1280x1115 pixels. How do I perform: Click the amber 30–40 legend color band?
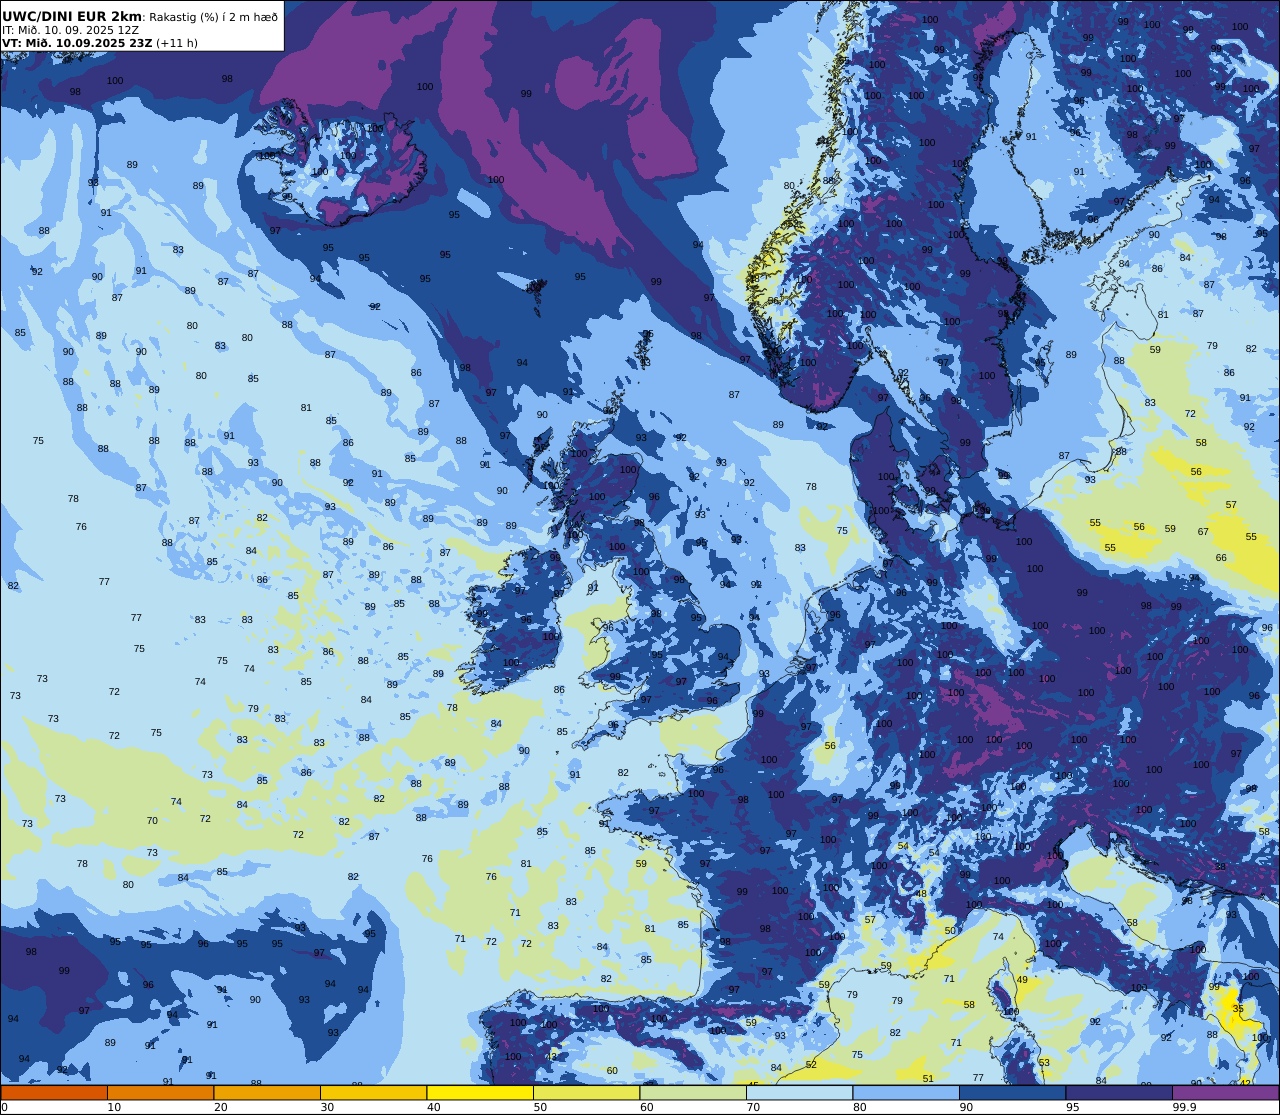[373, 1092]
